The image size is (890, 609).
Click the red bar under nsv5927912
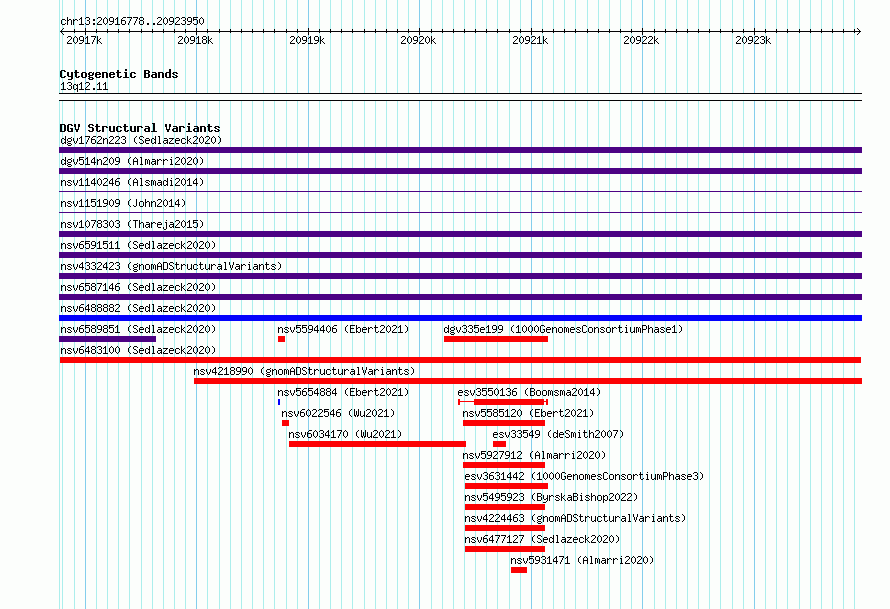tap(504, 465)
